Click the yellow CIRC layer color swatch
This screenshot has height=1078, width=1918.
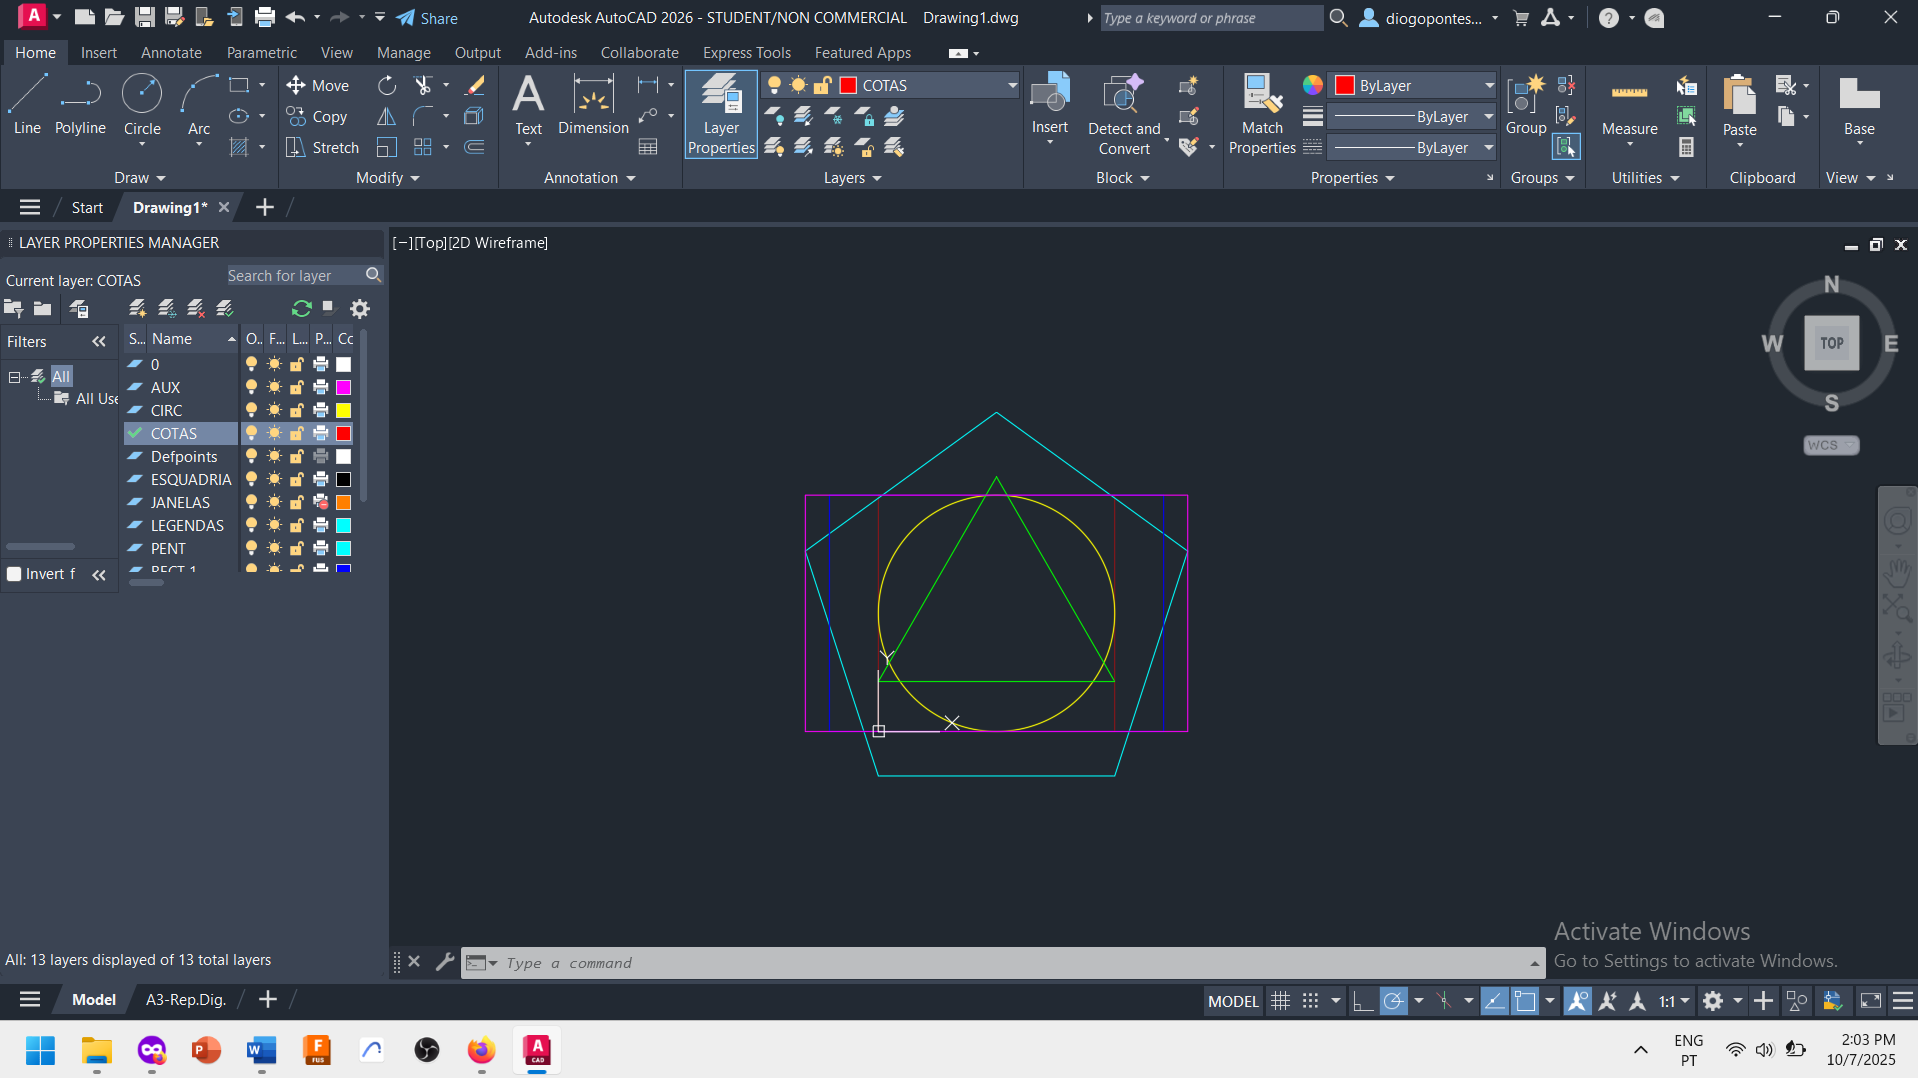[344, 411]
